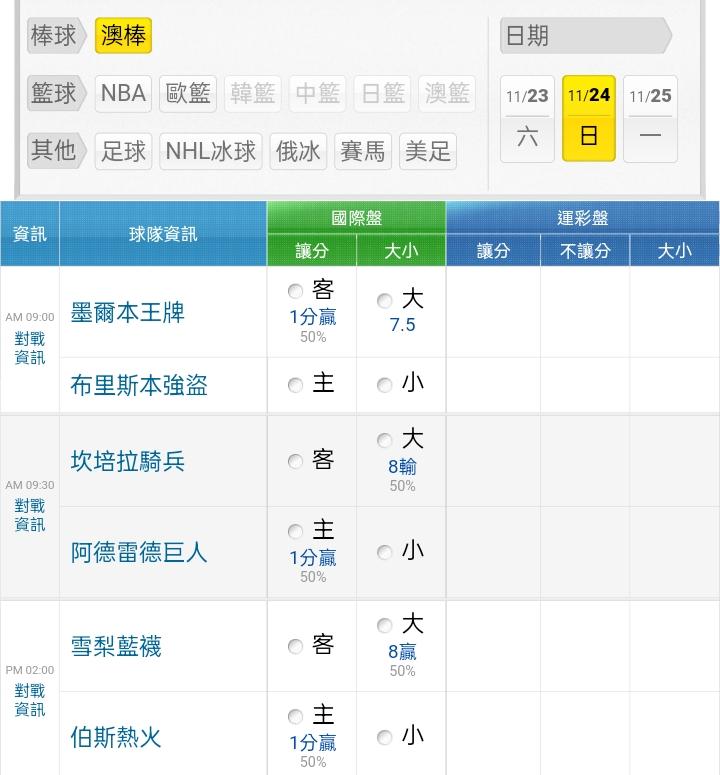Select 客 spread radio for 墨爾本王牌
The height and width of the screenshot is (775, 720).
click(295, 291)
